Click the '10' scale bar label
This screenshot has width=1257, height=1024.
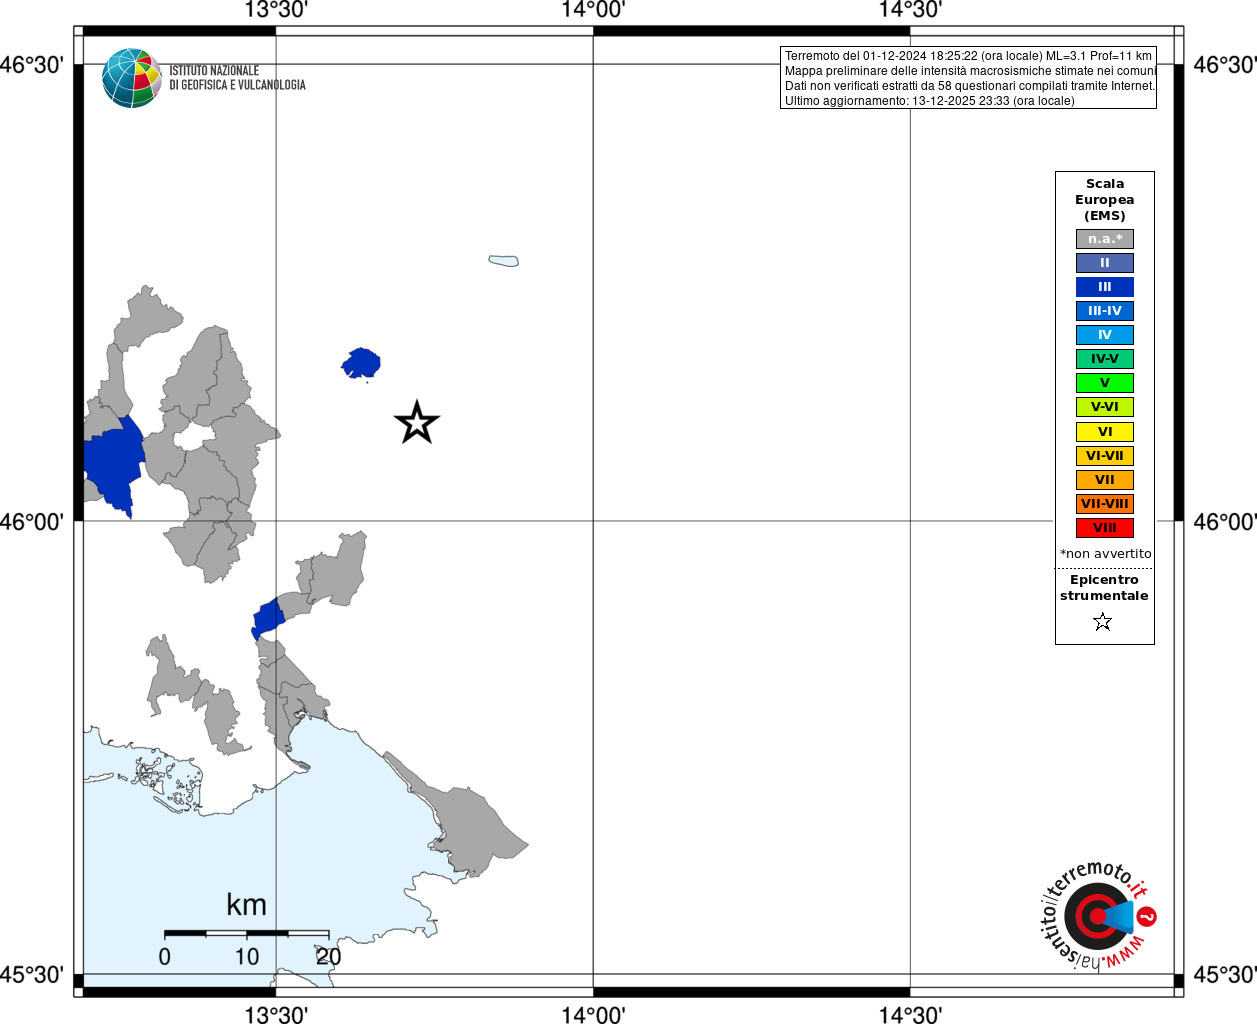tap(247, 957)
